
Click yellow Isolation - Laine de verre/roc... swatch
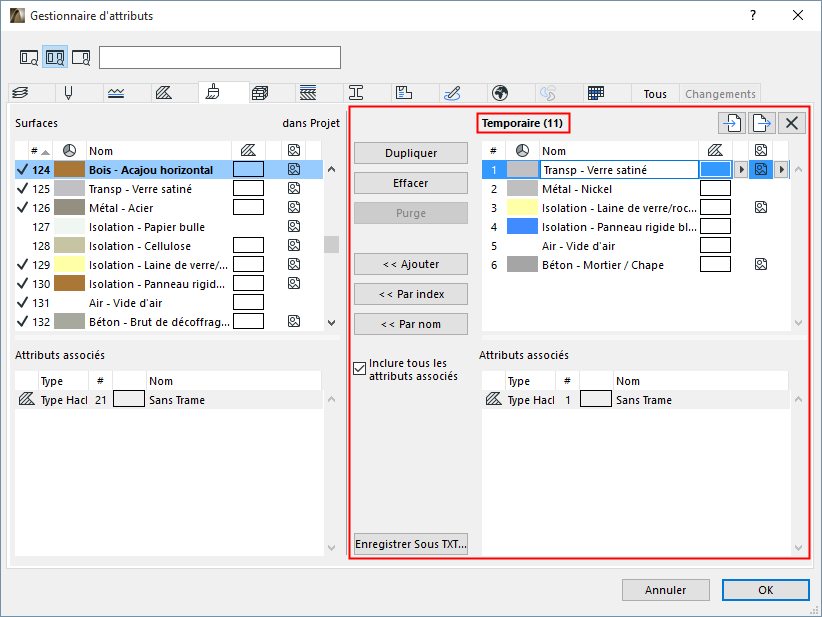click(x=522, y=208)
